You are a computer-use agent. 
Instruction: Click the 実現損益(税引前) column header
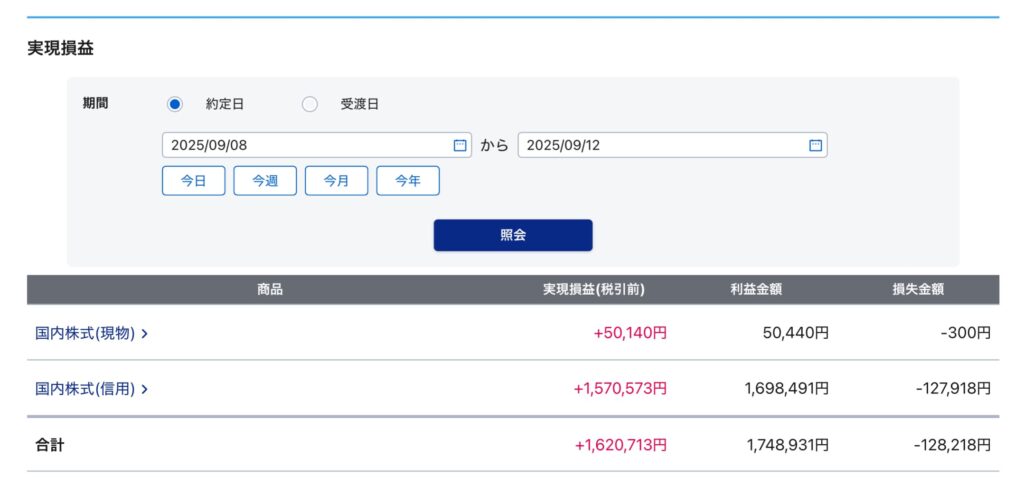(x=593, y=290)
